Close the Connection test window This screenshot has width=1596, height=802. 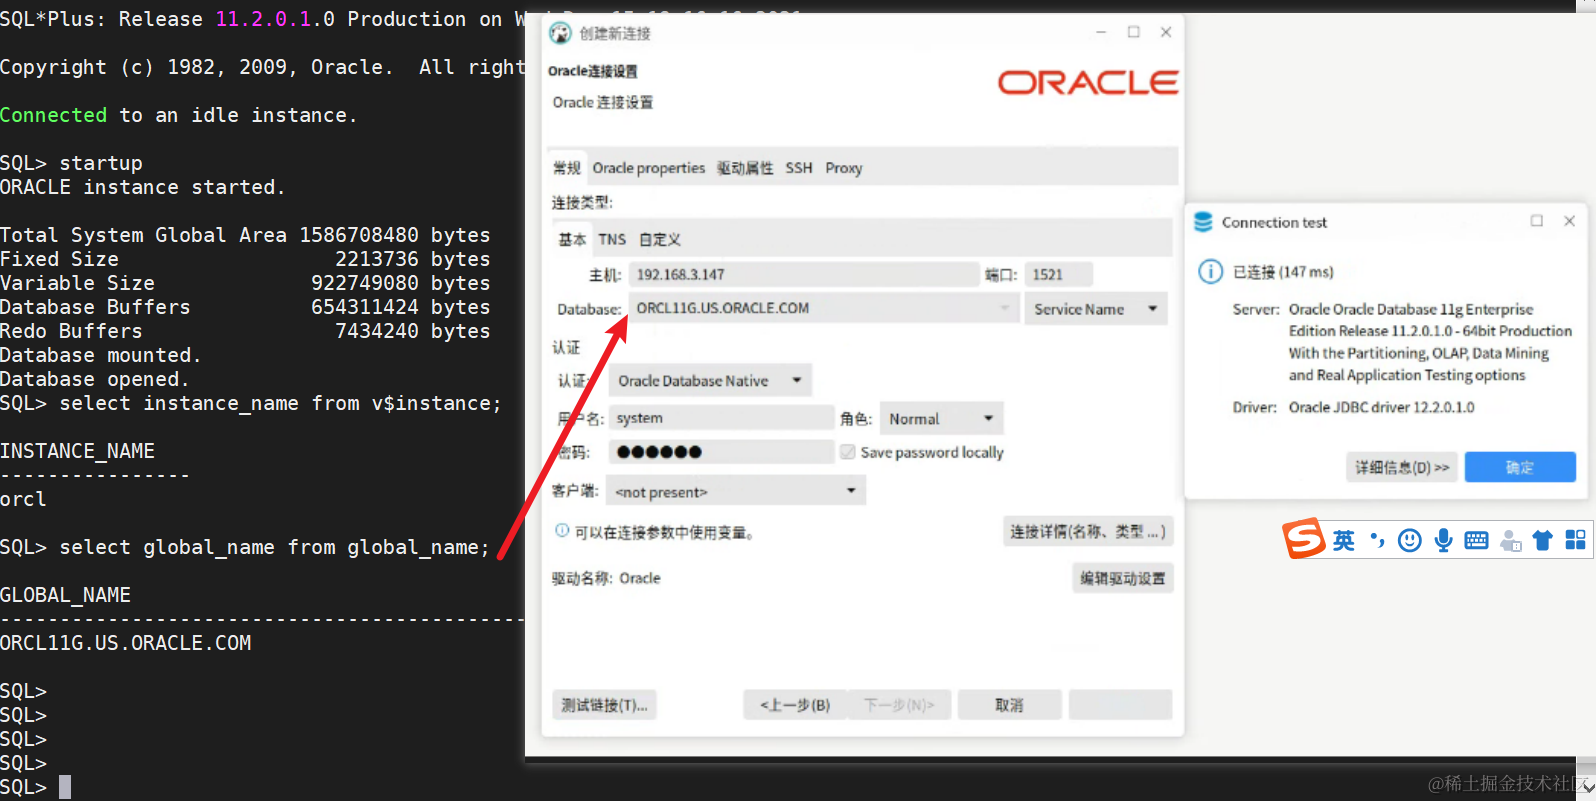(x=1570, y=221)
